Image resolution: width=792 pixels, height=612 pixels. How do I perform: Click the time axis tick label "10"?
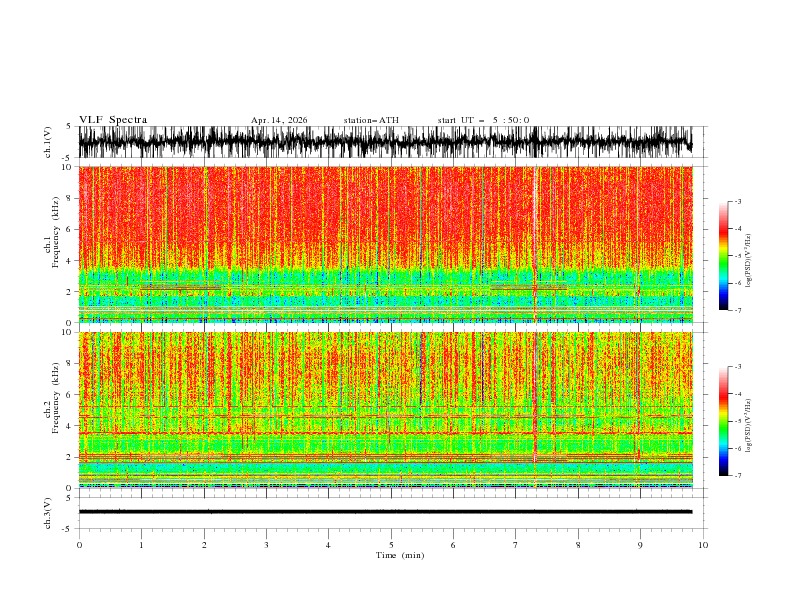703,545
